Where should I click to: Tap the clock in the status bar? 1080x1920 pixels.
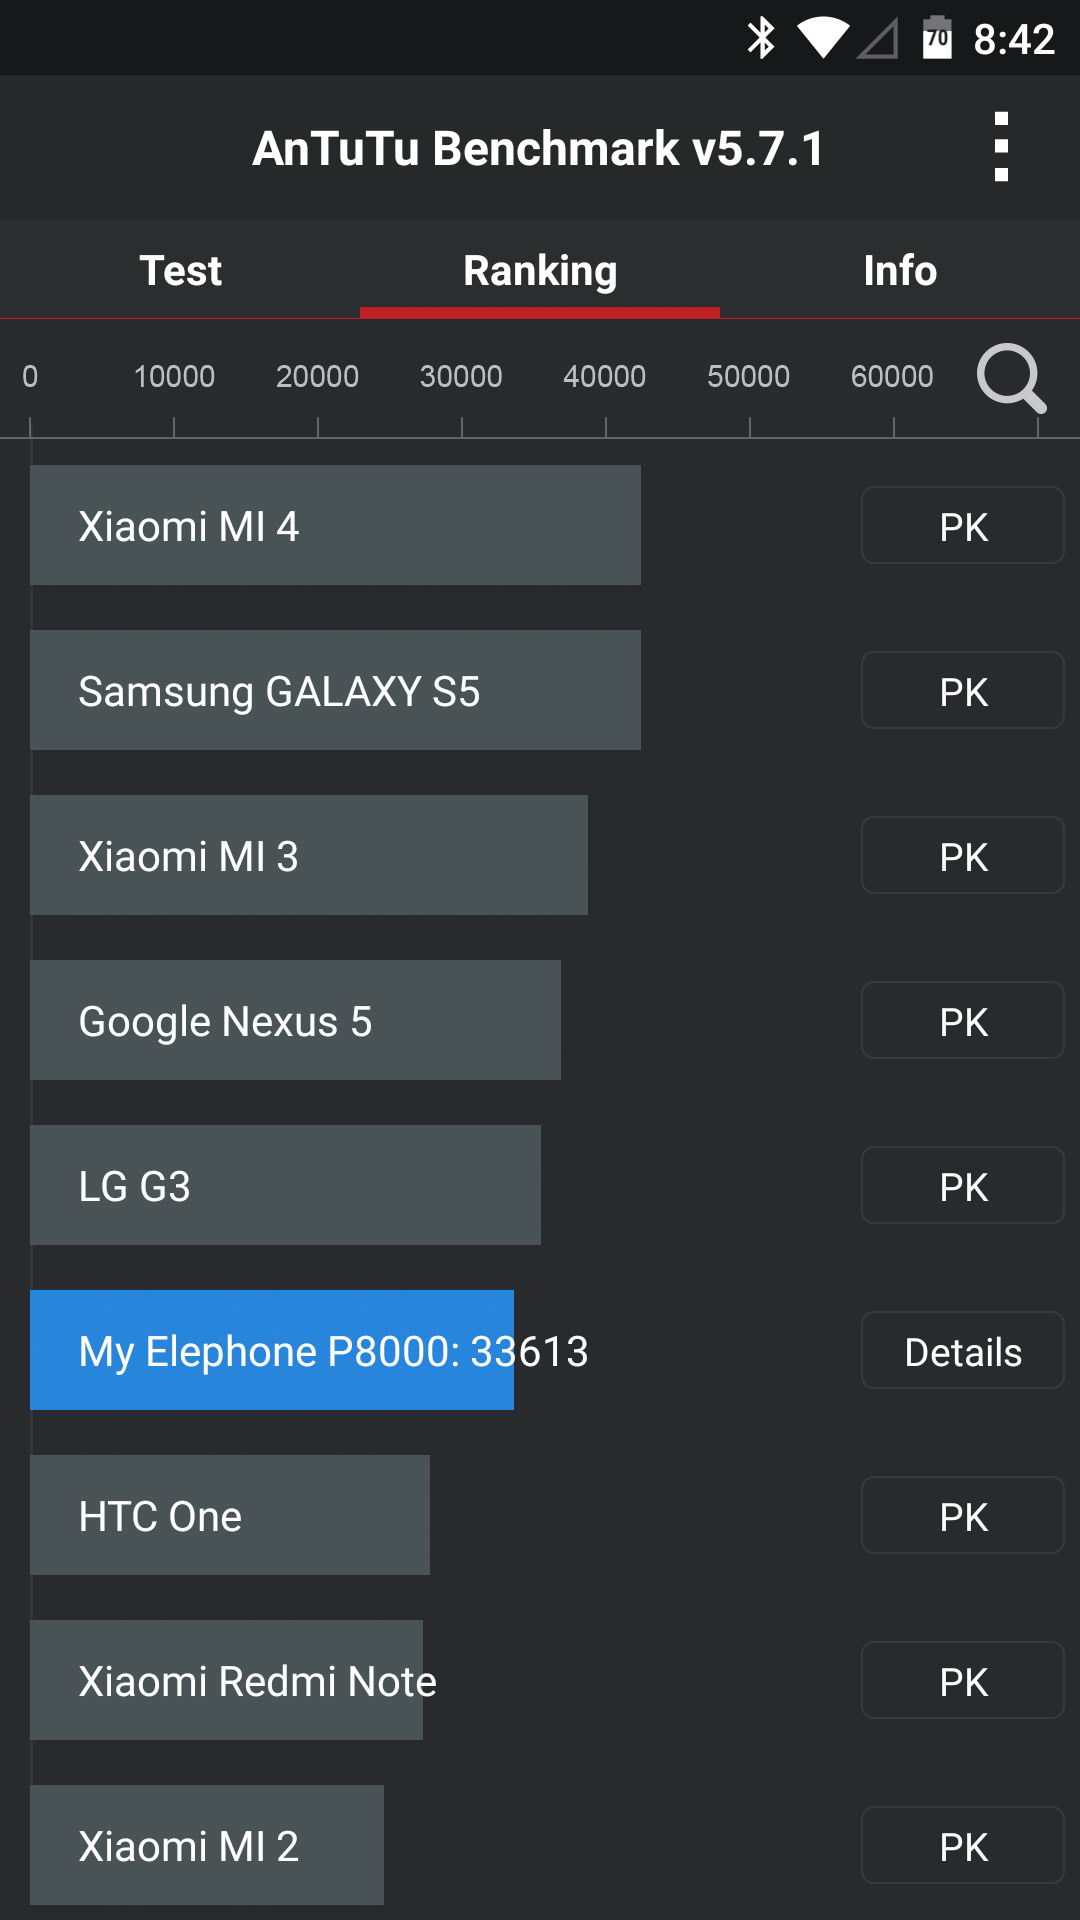pos(1014,39)
